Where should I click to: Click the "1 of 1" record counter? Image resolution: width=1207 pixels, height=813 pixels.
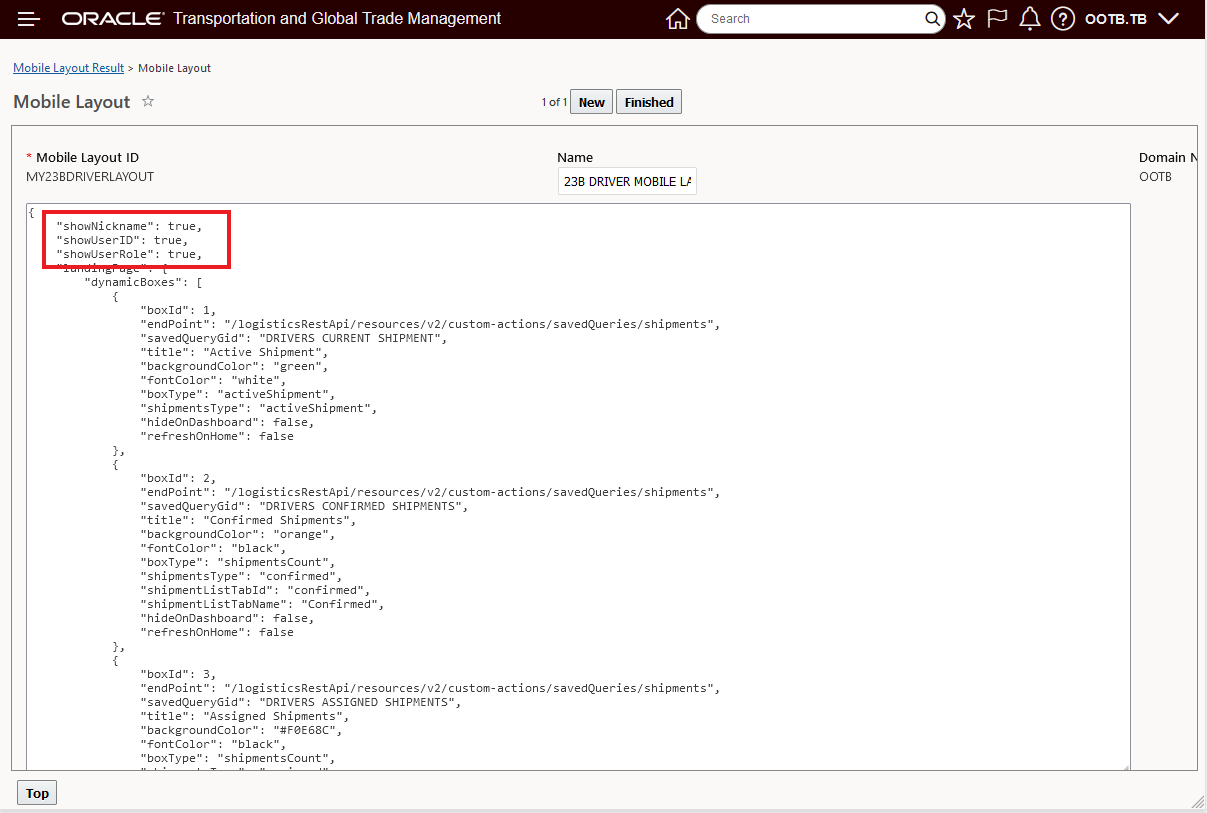554,102
